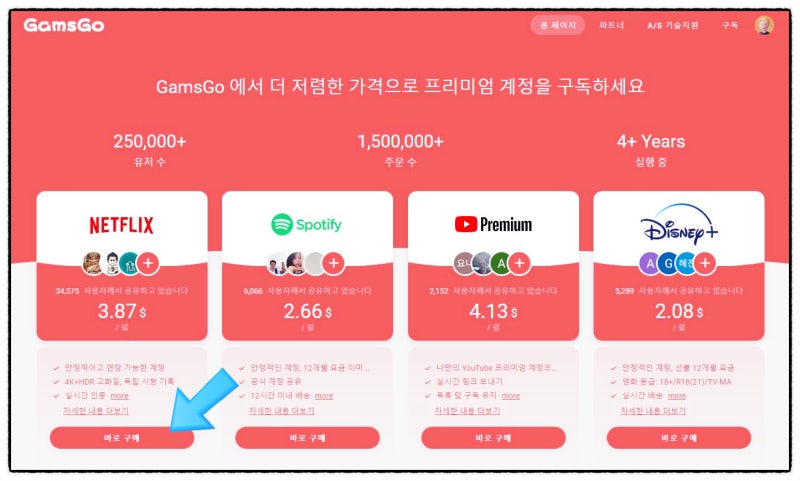Click the Spotify plus icon
The height and width of the screenshot is (481, 800).
pos(334,263)
